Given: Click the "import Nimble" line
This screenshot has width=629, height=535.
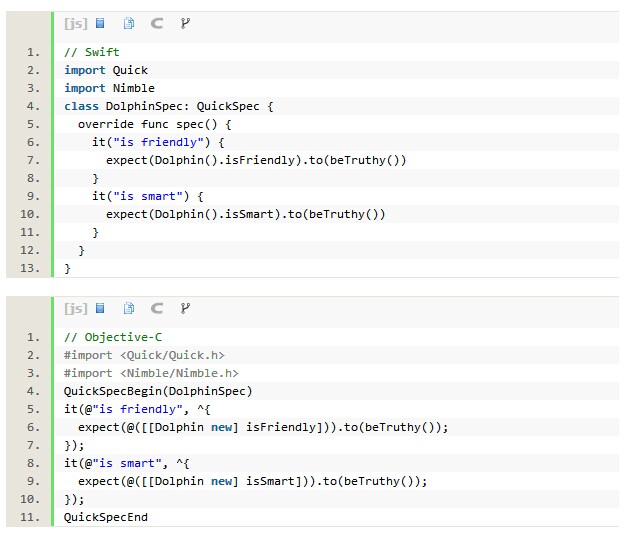Looking at the screenshot, I should coord(109,88).
